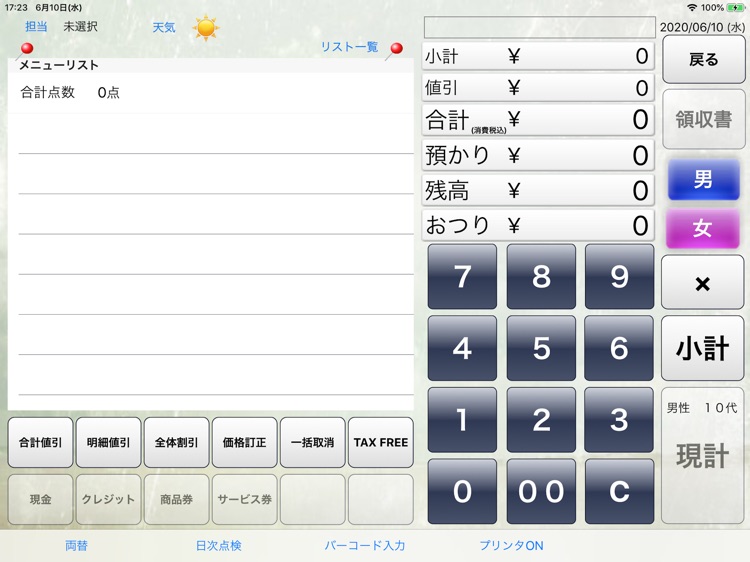Select the 男 male gender button
The width and height of the screenshot is (750, 562).
coord(703,179)
